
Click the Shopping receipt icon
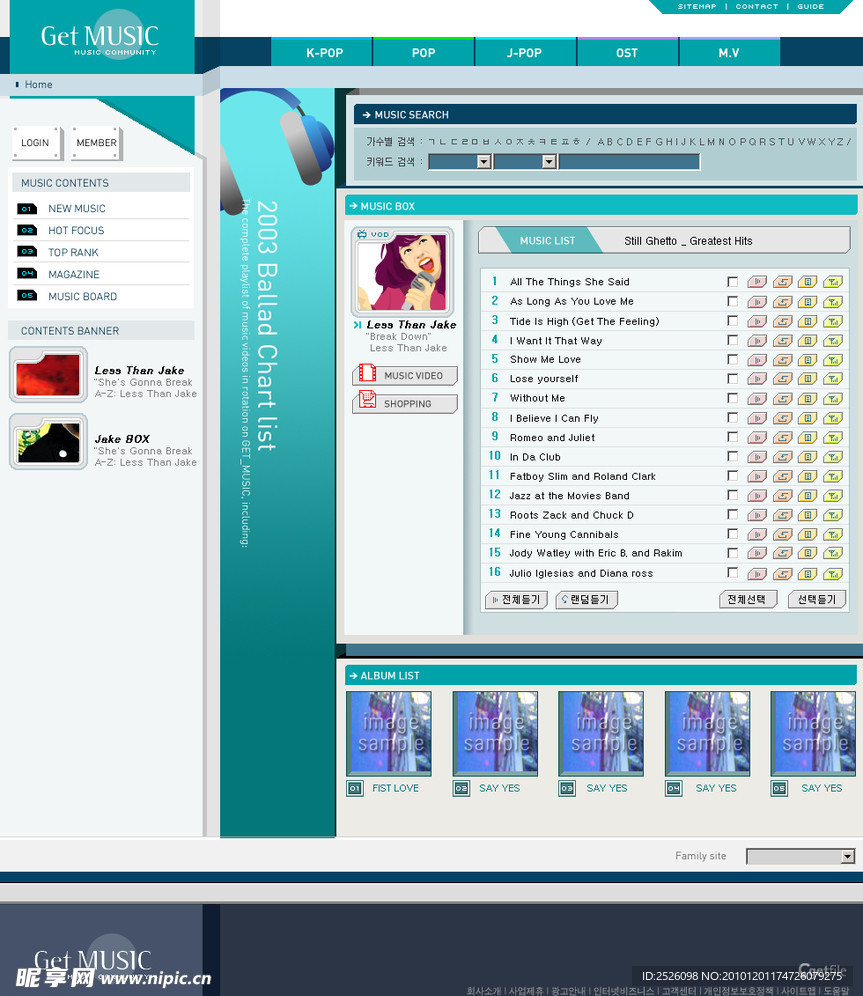click(x=368, y=400)
